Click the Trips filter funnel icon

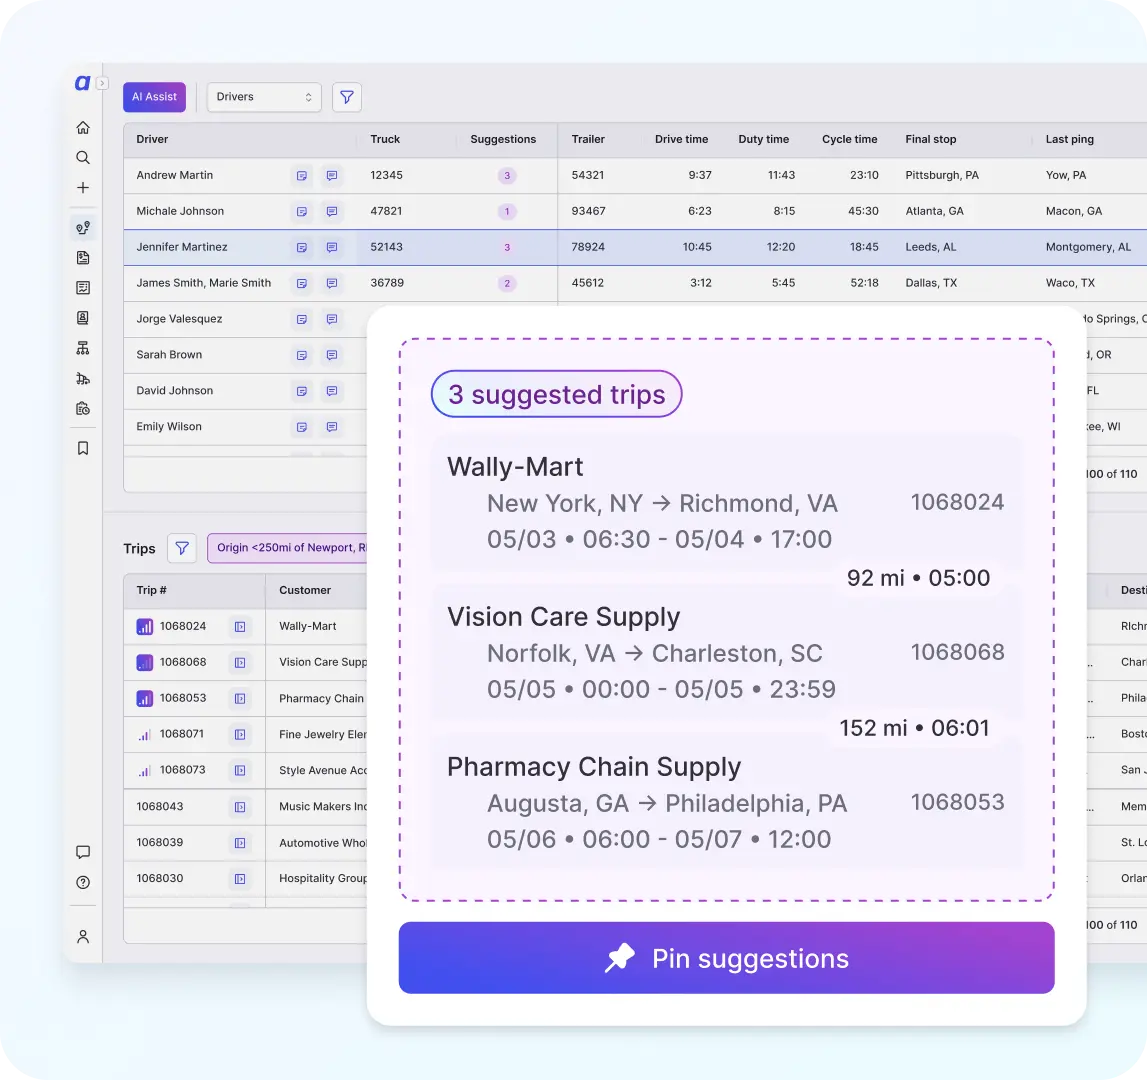point(182,548)
